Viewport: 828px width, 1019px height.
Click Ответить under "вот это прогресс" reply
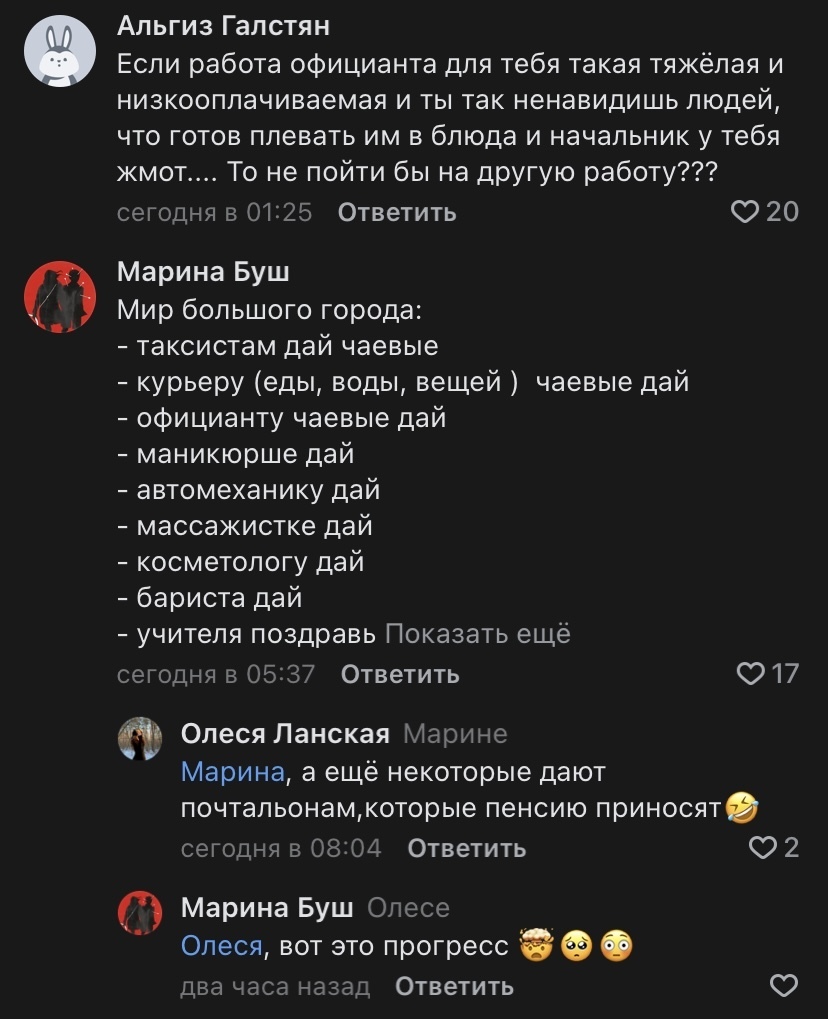pyautogui.click(x=455, y=987)
